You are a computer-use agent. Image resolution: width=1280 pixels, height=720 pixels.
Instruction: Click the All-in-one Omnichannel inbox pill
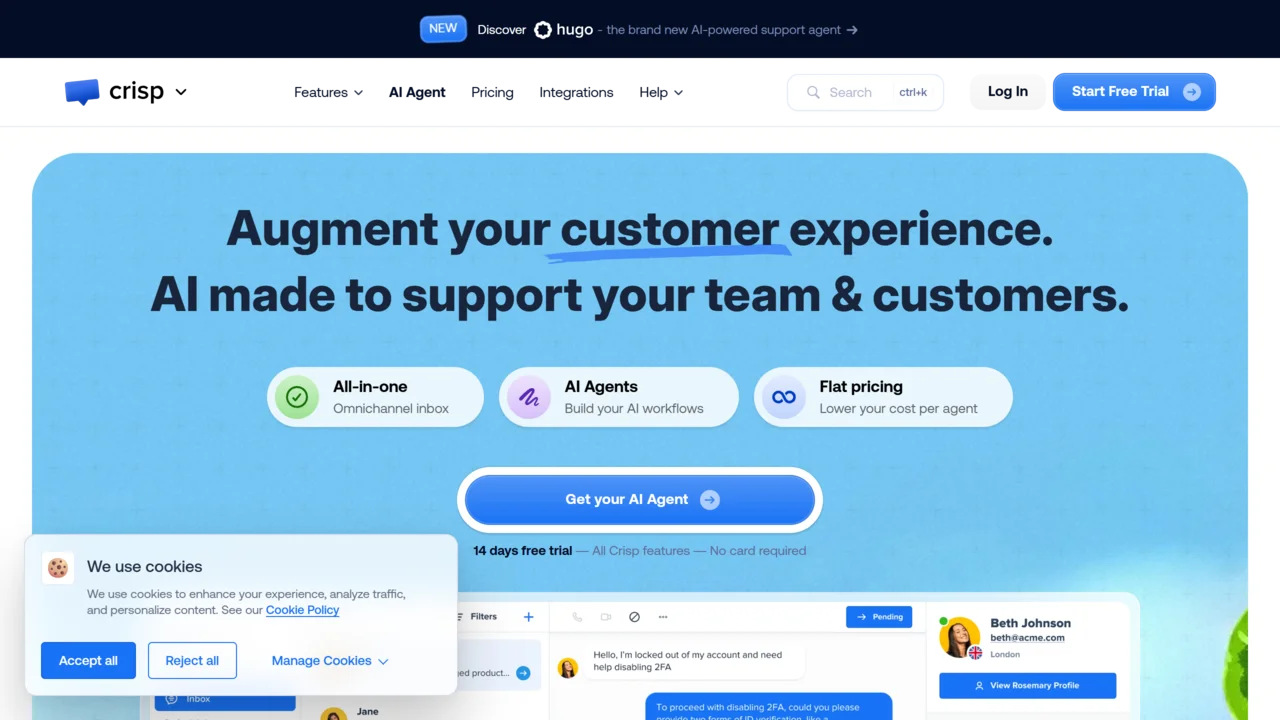coord(375,397)
